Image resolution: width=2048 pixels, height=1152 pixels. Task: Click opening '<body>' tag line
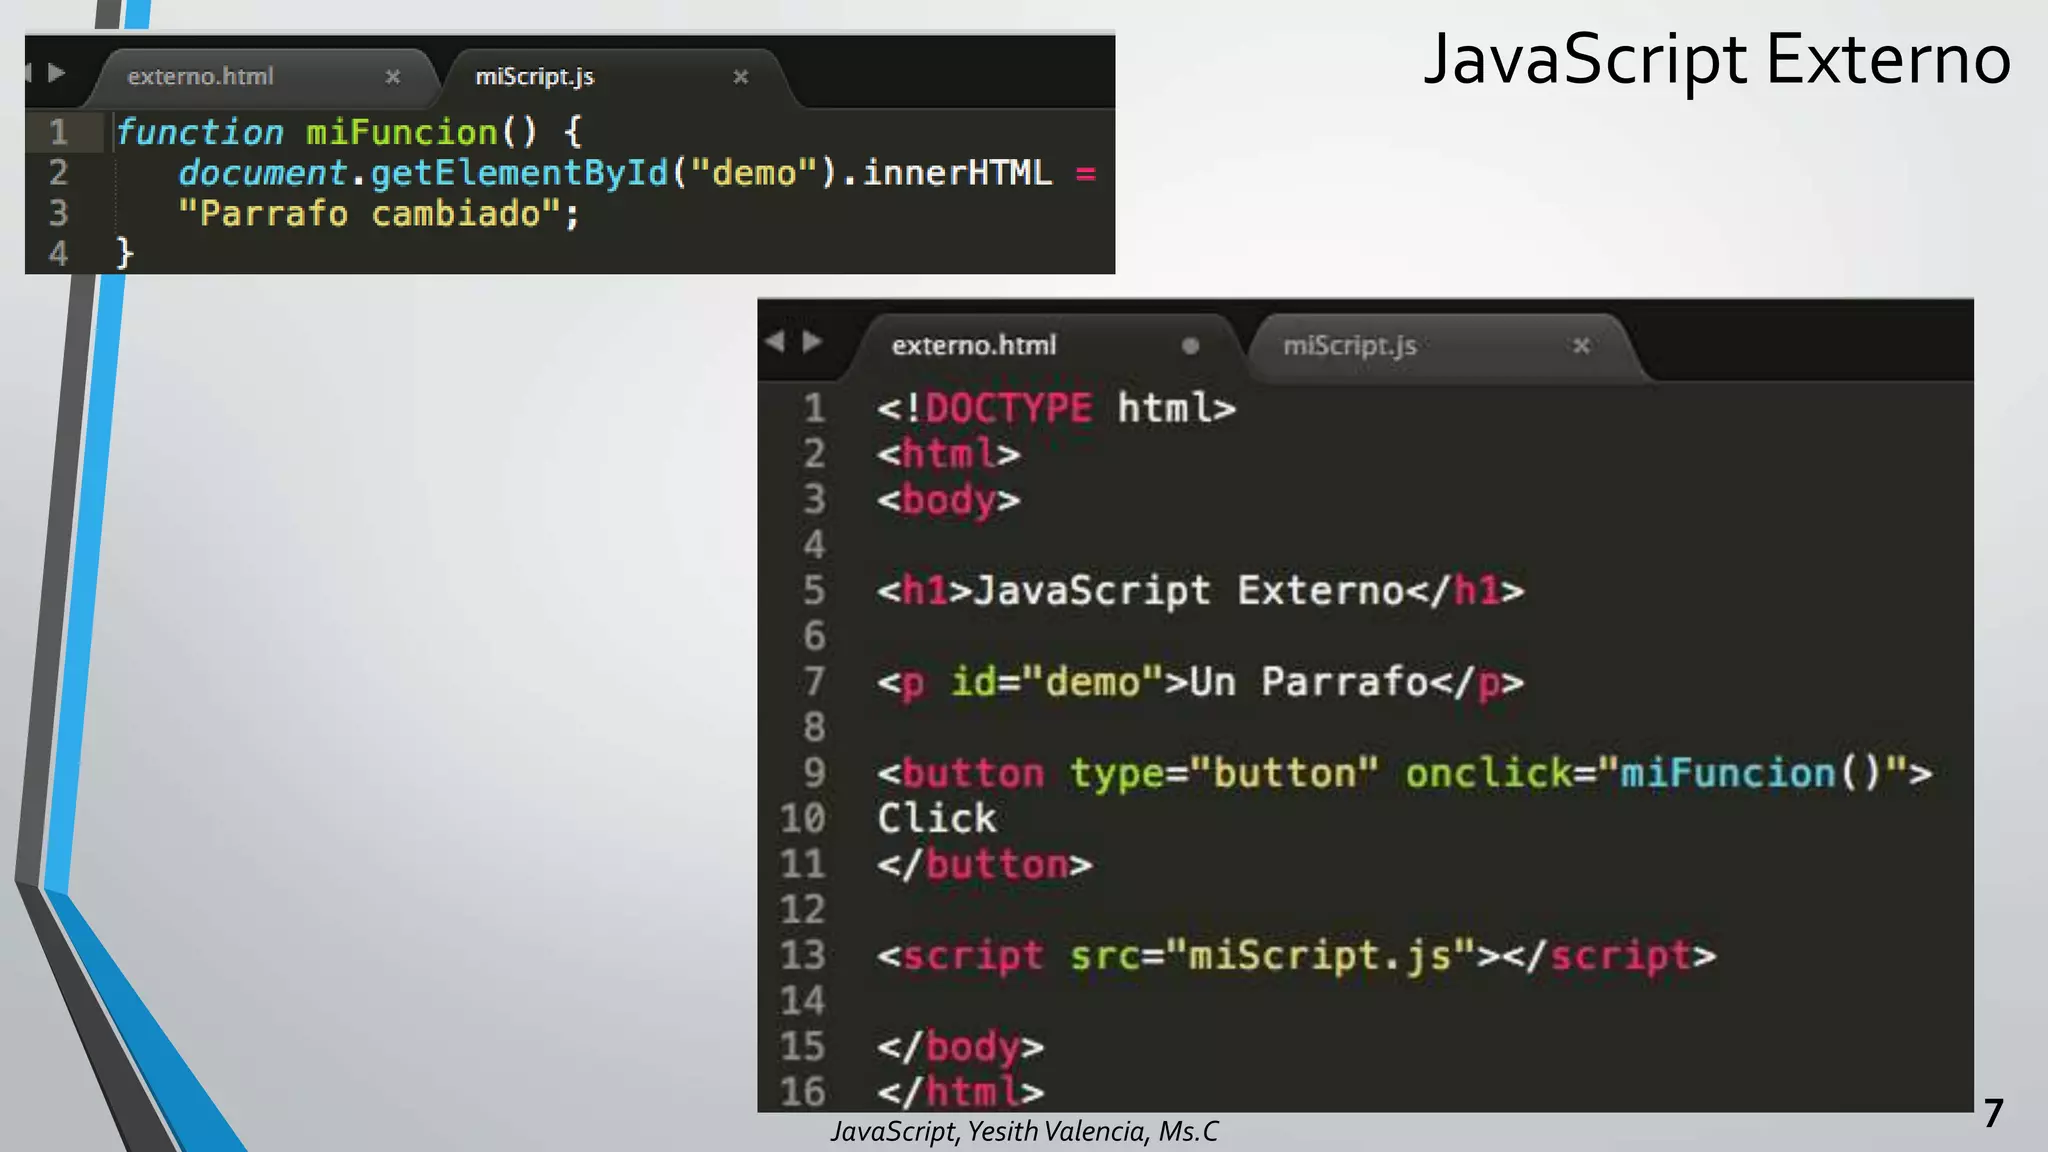click(x=949, y=499)
